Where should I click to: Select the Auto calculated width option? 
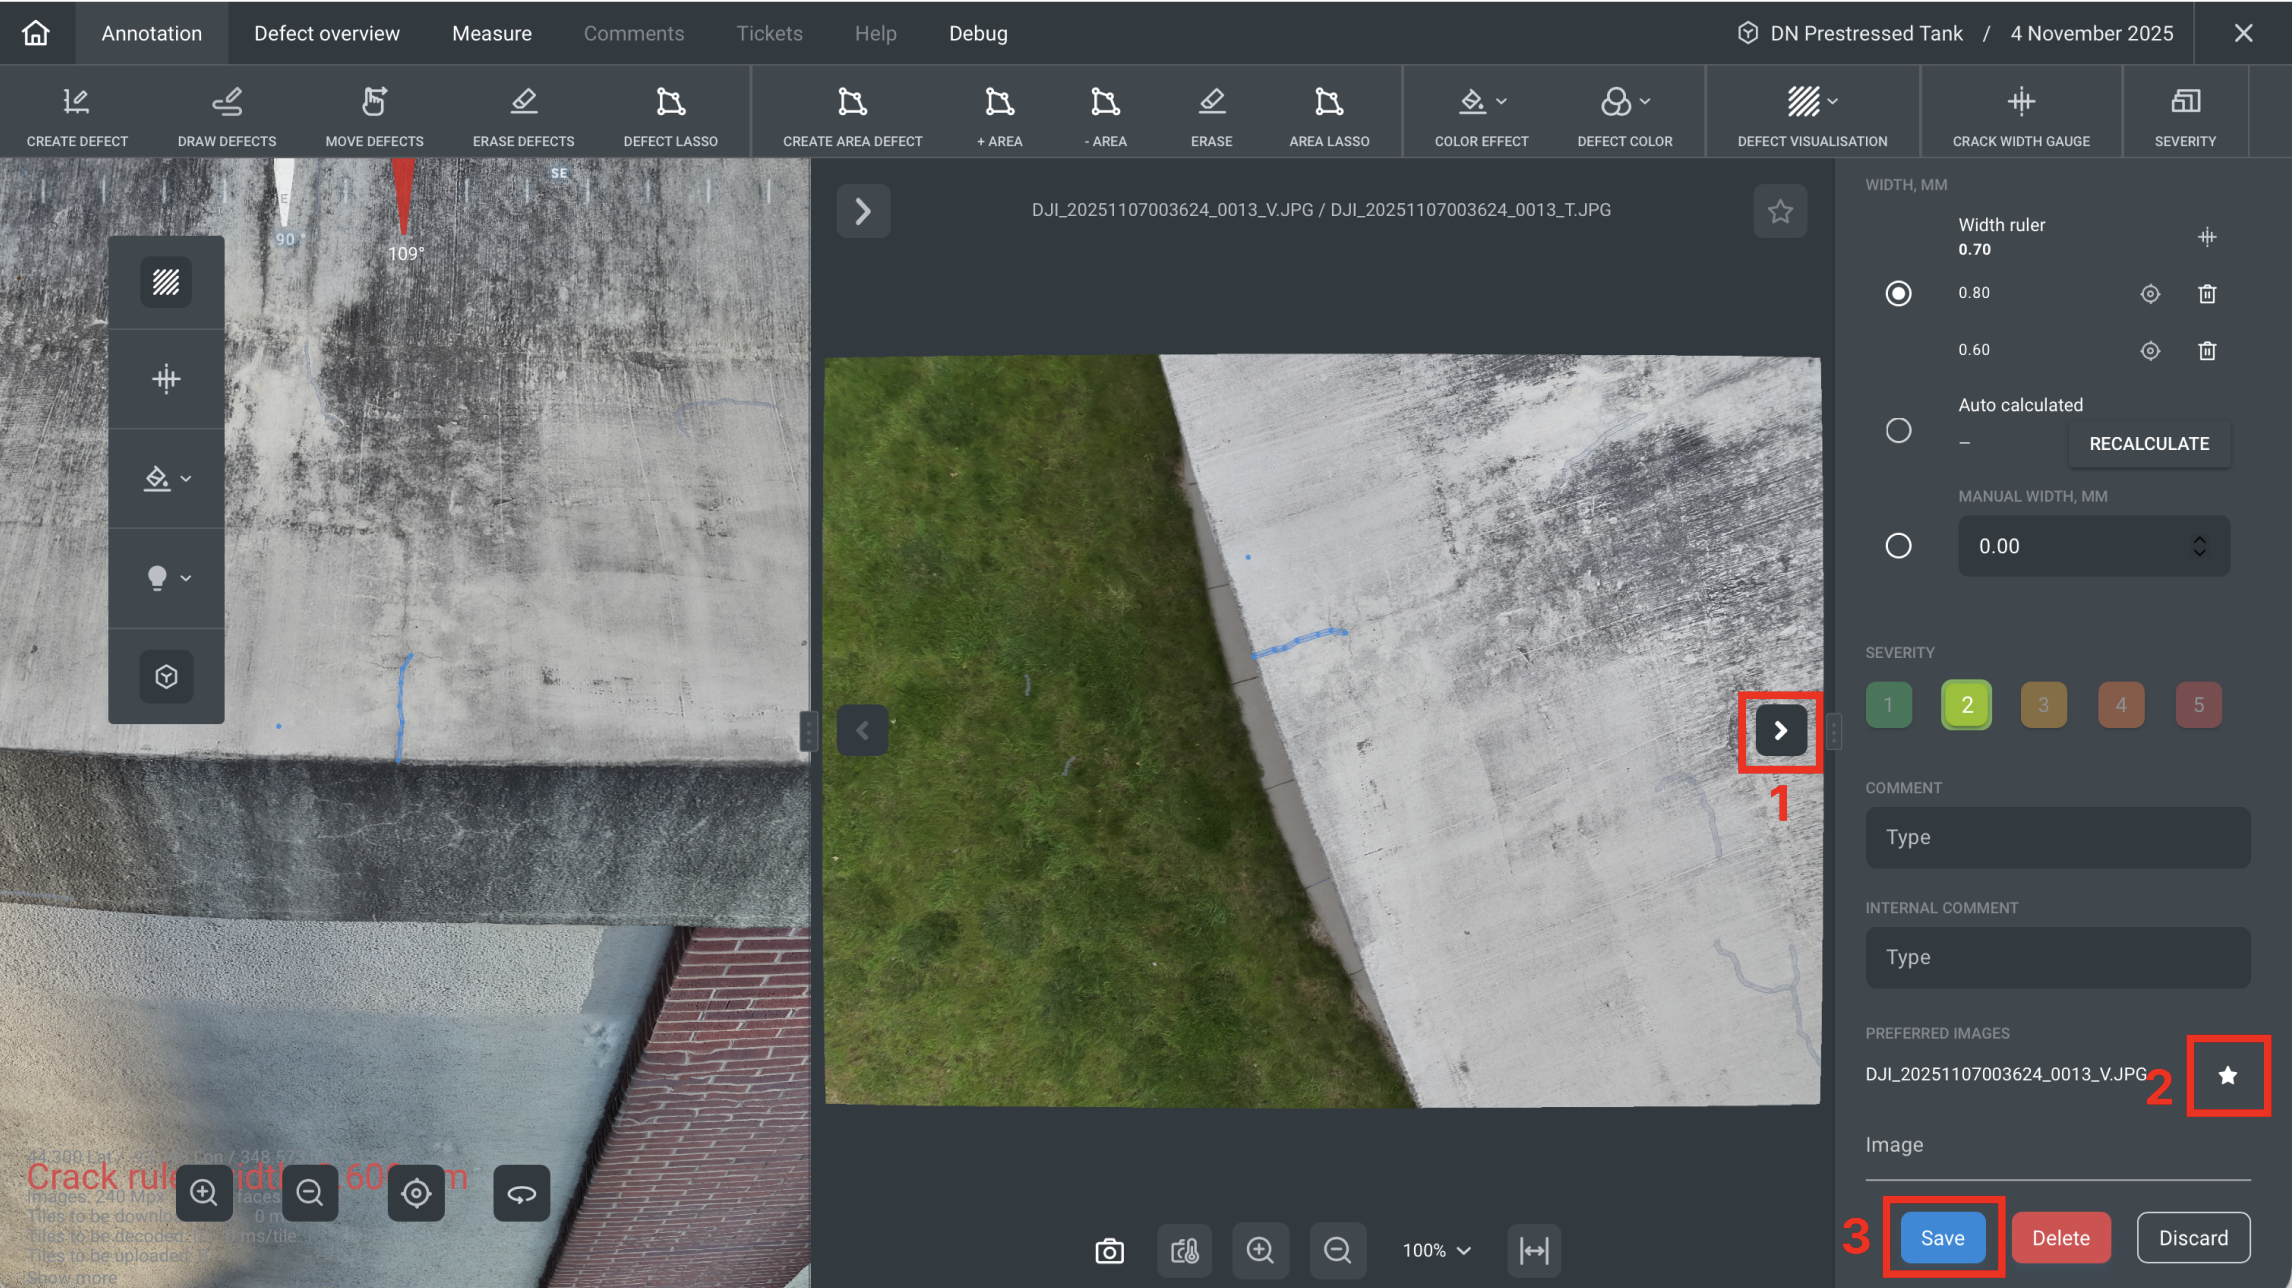click(x=1898, y=430)
